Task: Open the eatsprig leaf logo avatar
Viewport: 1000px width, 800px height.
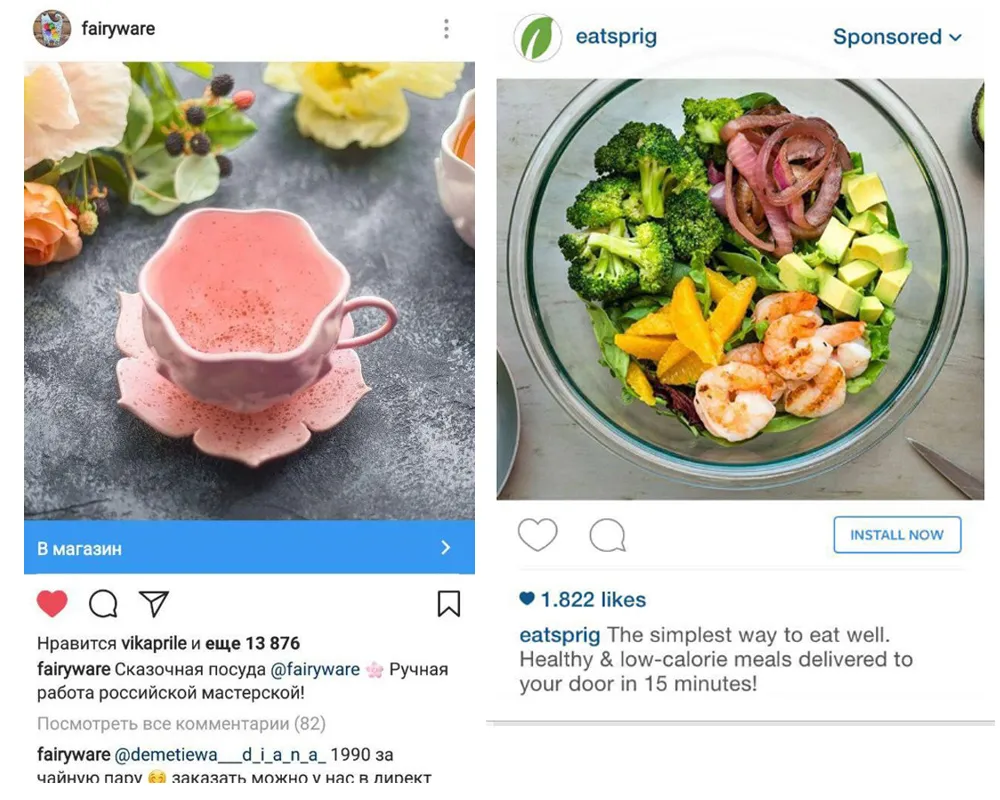Action: [x=537, y=38]
